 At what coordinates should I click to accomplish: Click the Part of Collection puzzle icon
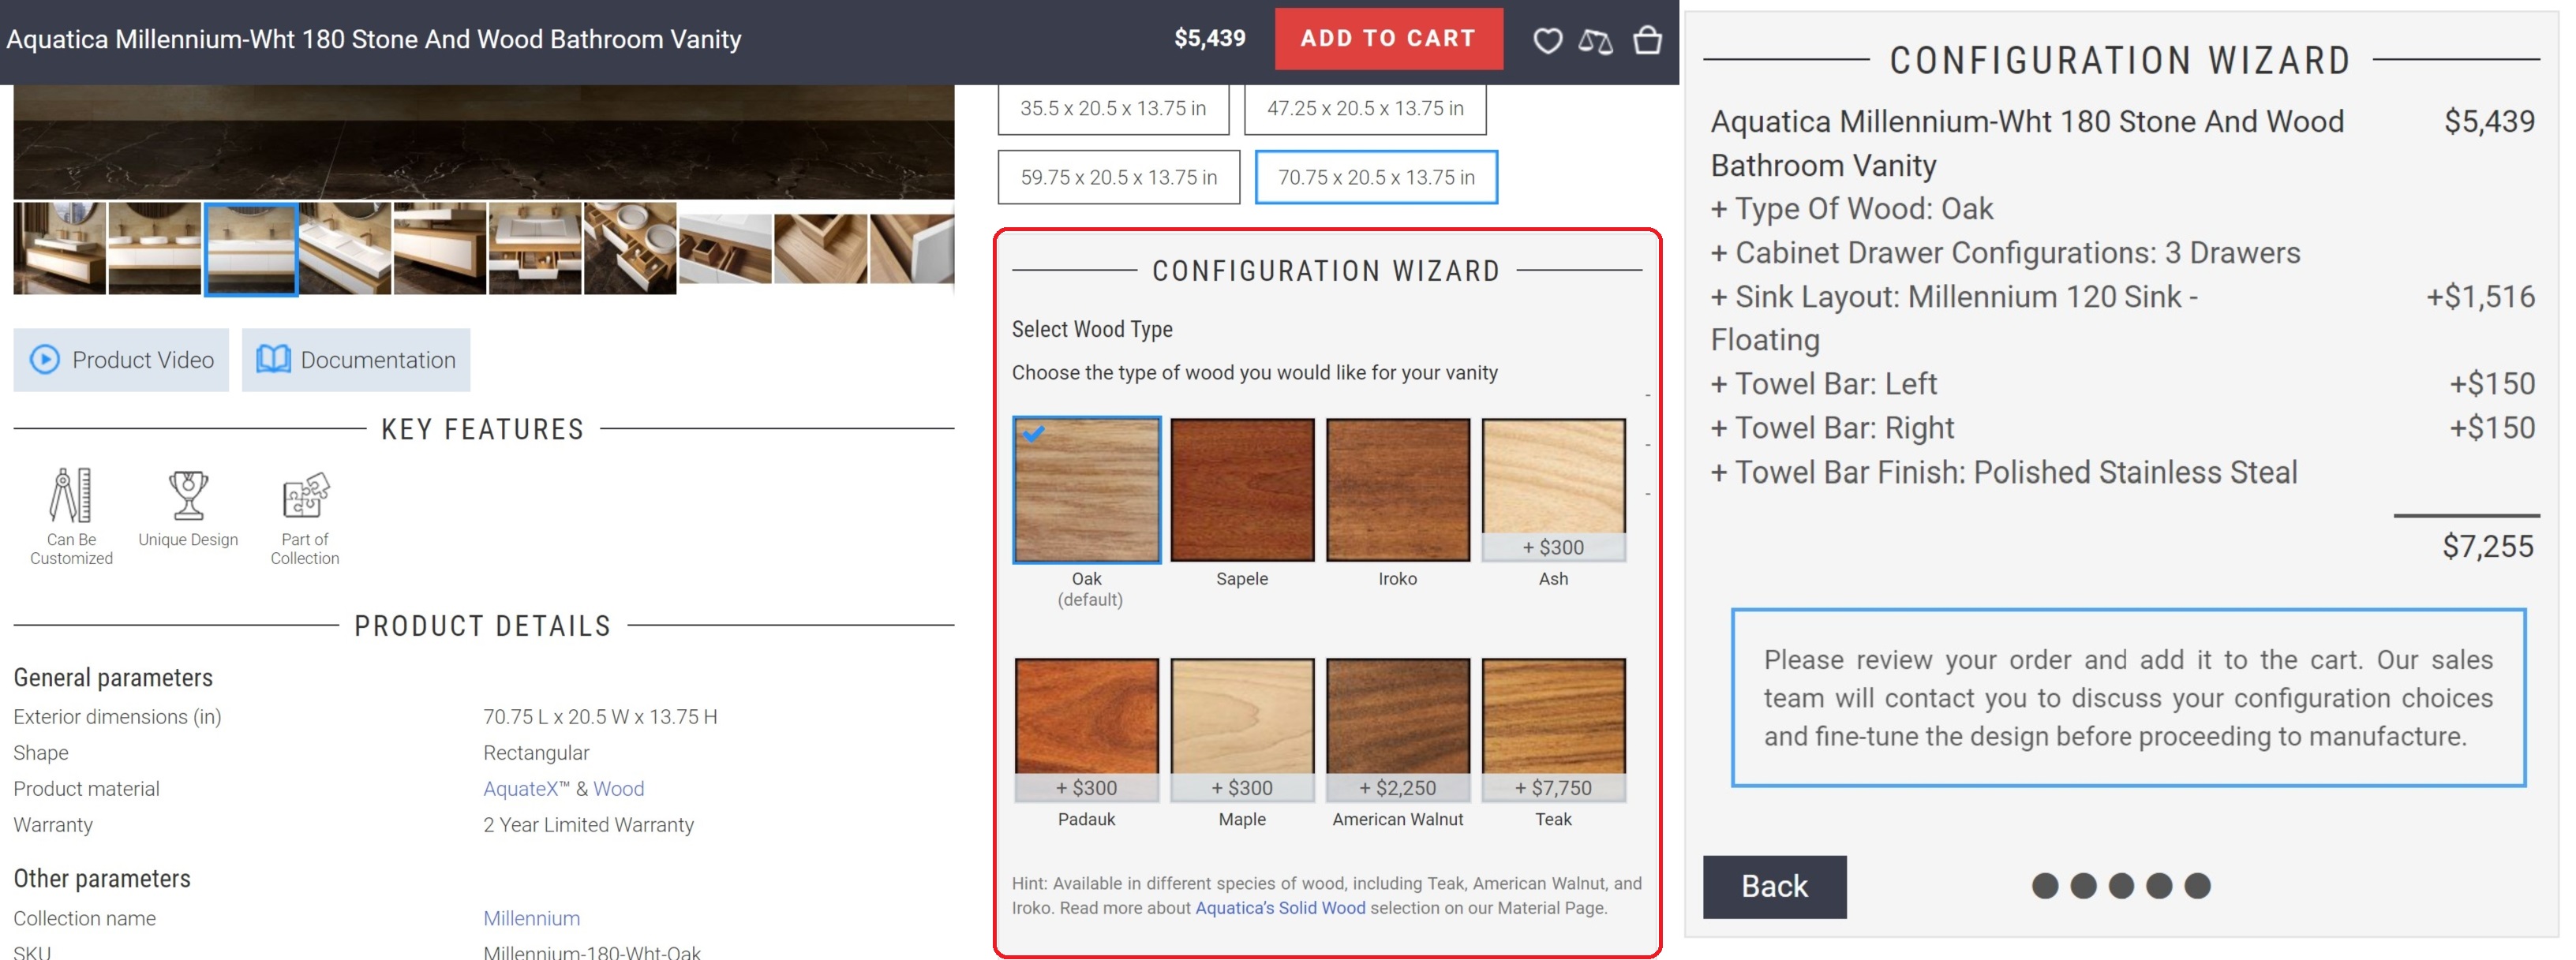coord(305,496)
